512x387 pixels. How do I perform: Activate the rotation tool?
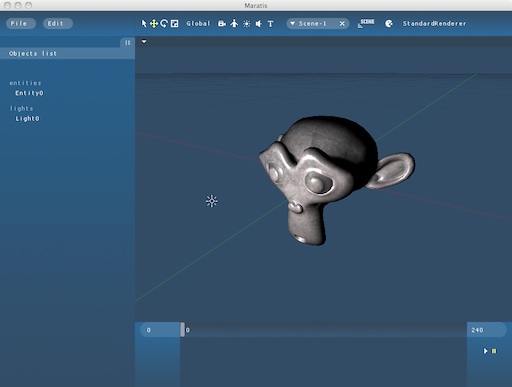164,24
